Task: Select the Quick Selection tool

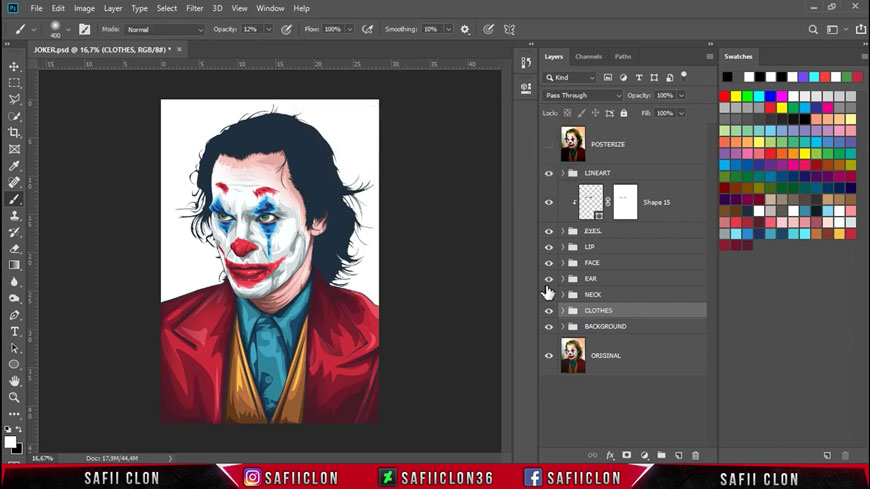Action: pos(14,116)
